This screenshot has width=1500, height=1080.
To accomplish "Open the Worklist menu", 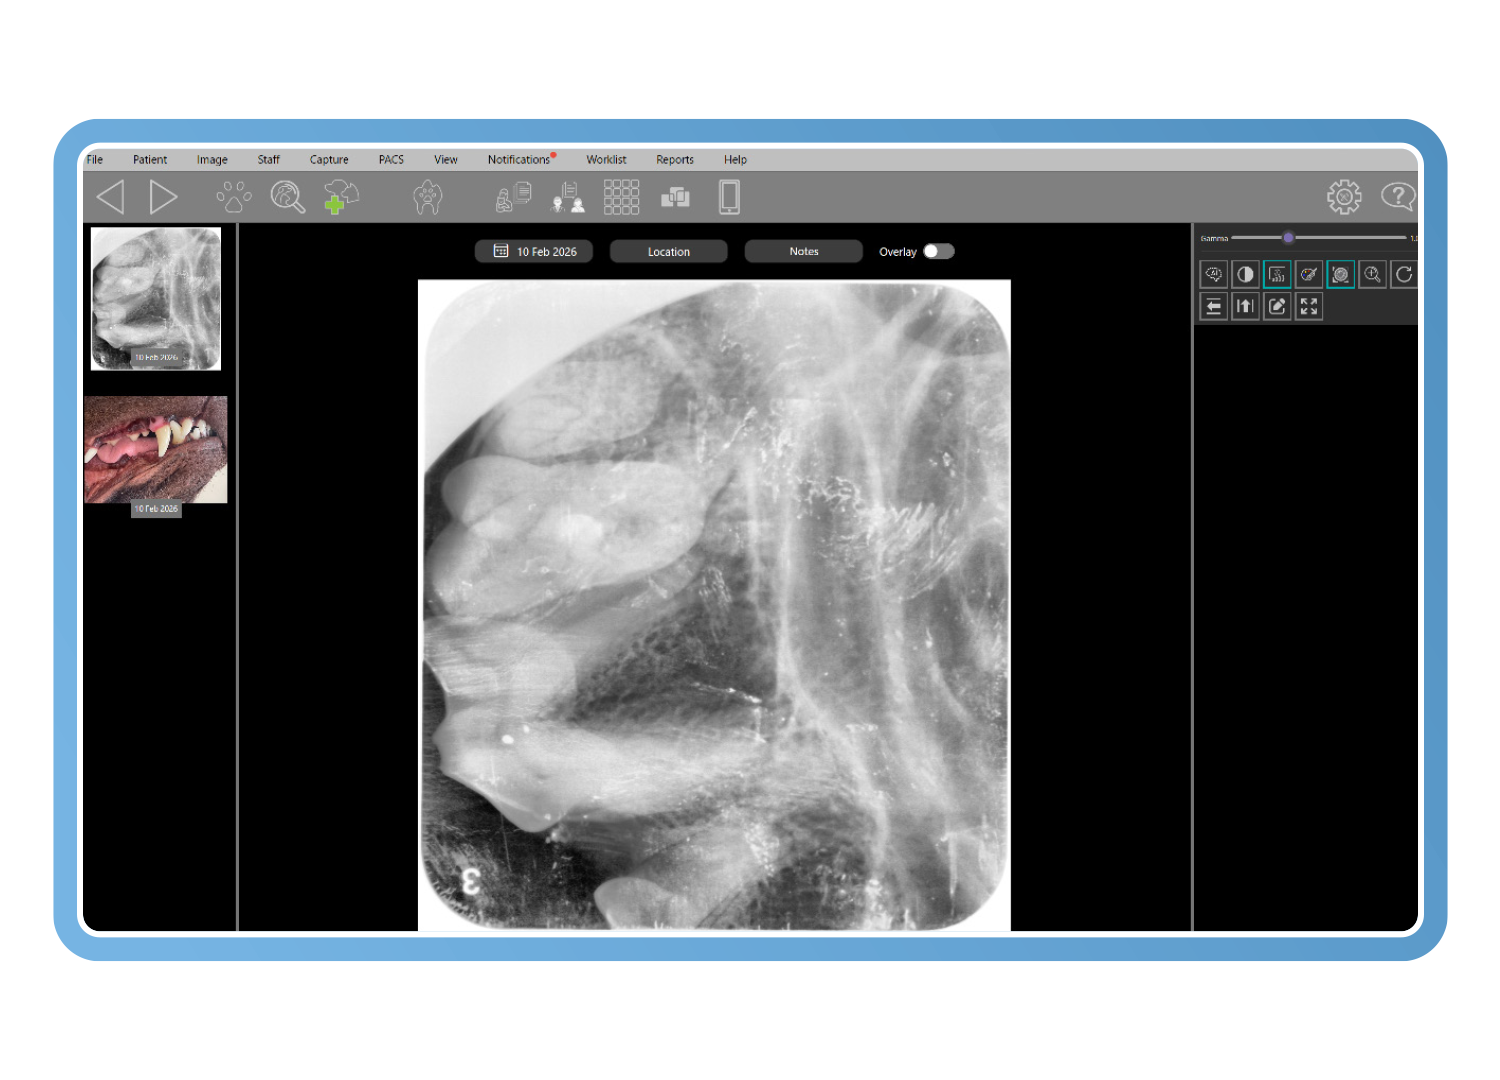I will click(606, 160).
